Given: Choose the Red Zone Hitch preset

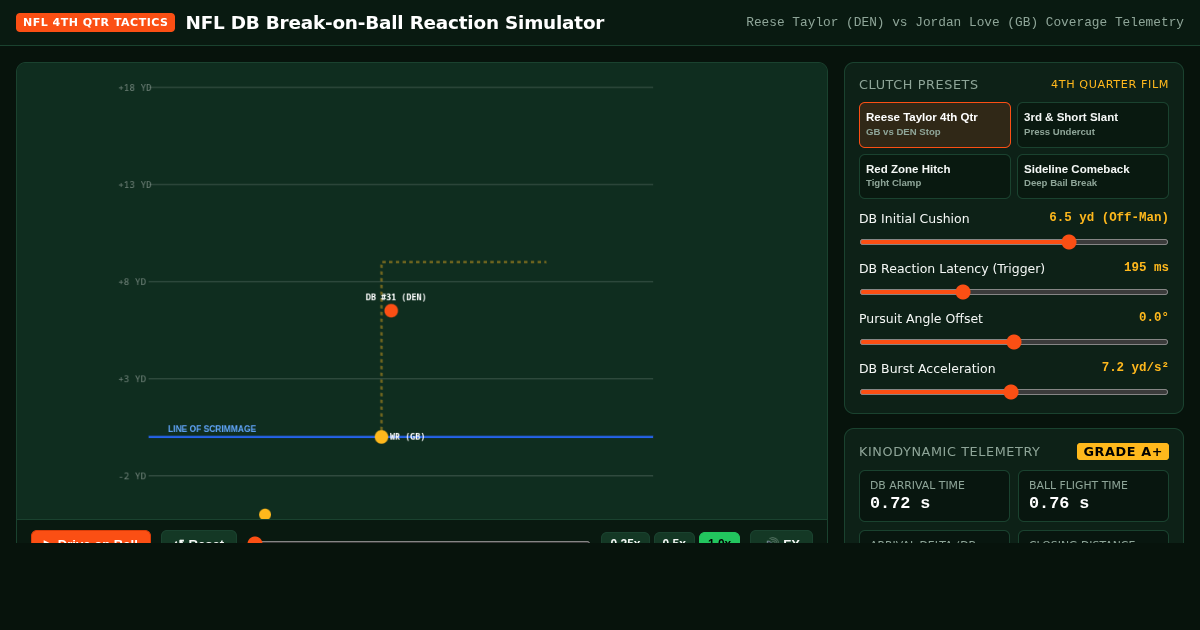Looking at the screenshot, I should tap(935, 176).
